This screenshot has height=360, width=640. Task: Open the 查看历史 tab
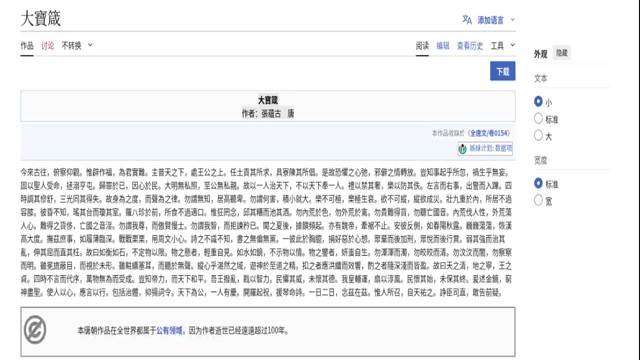tap(470, 46)
